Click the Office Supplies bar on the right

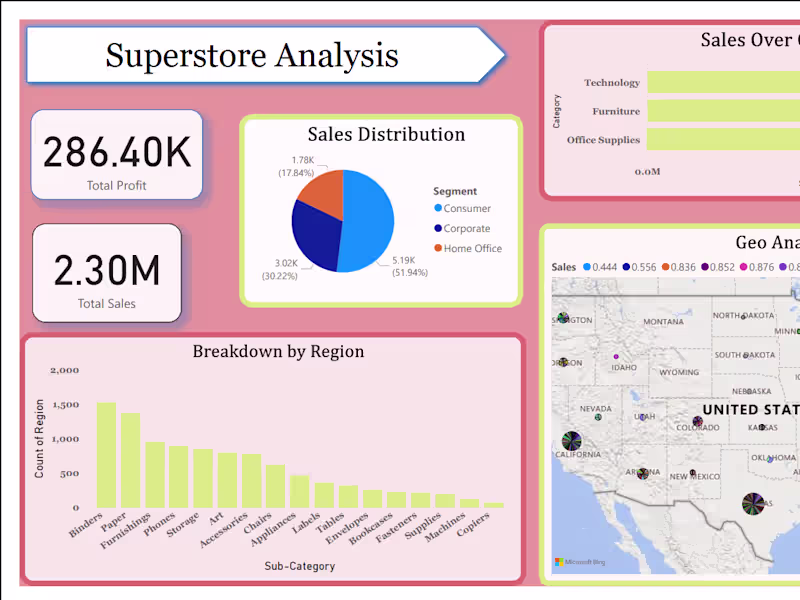[x=722, y=140]
